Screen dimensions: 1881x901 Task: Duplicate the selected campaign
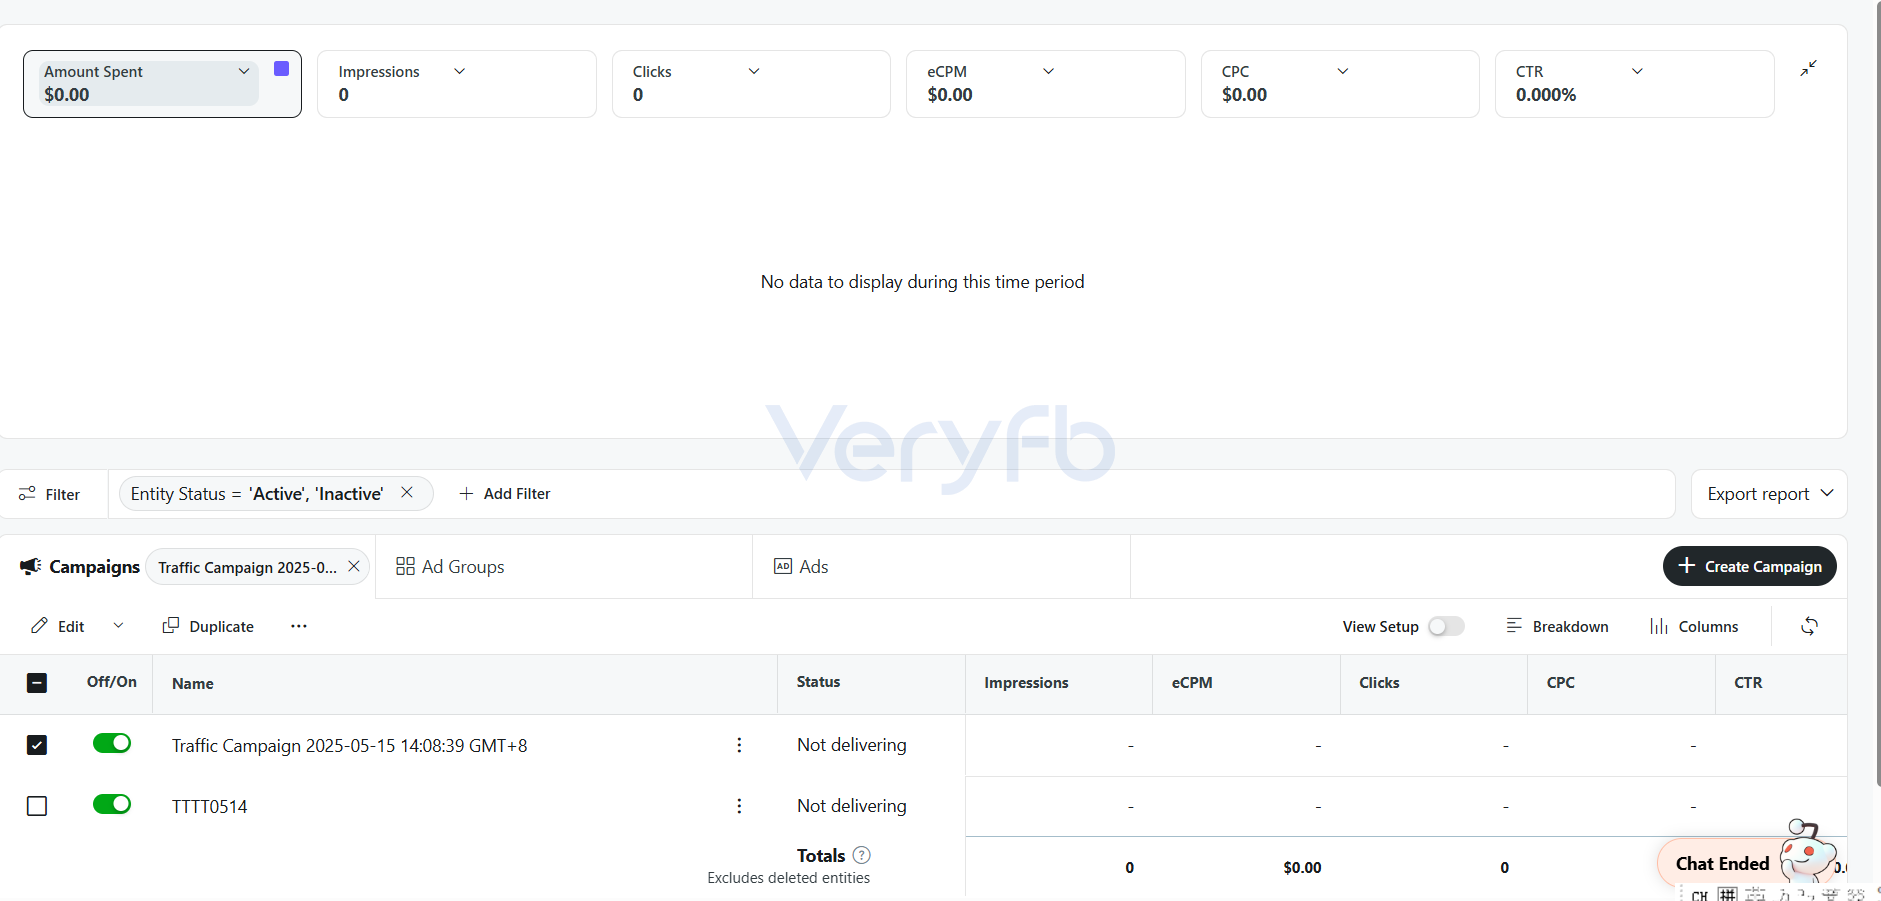208,626
